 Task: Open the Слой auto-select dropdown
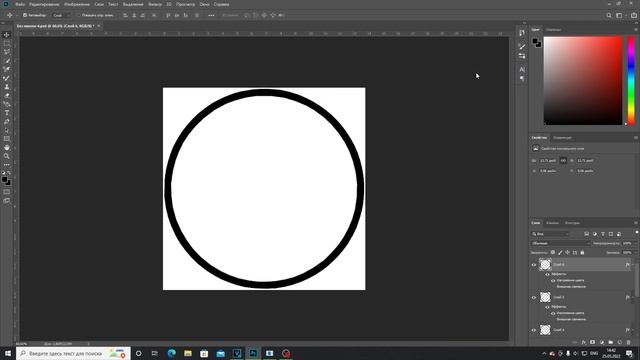[x=62, y=15]
